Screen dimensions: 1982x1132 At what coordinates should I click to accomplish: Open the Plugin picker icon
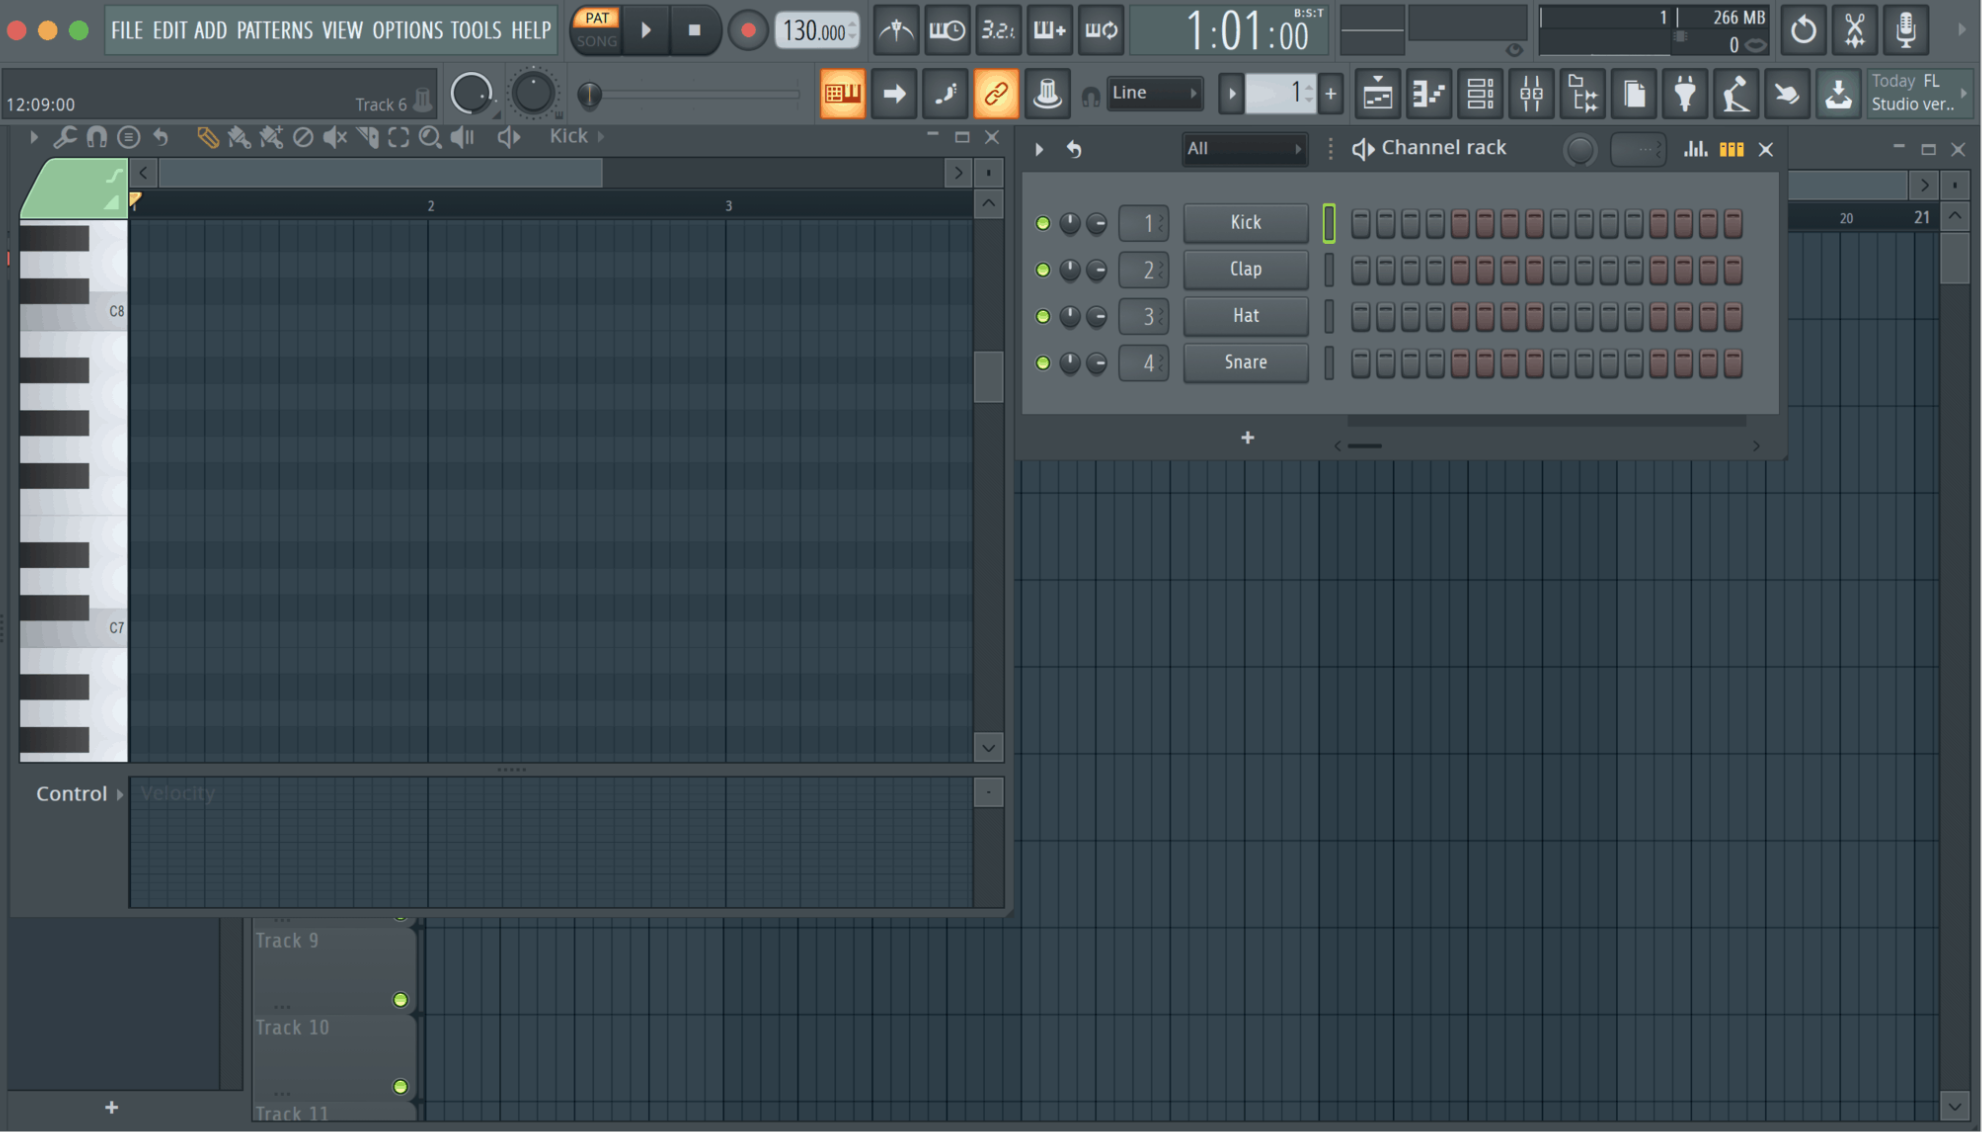tap(1685, 93)
